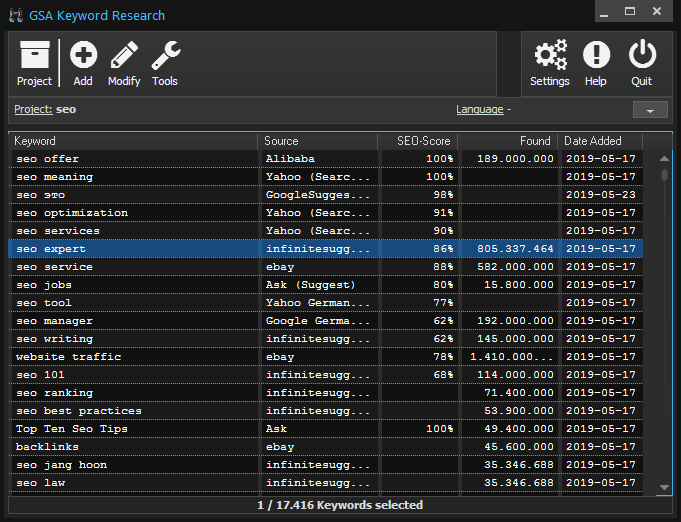
Task: Select the 'Top Ten Seo Tips' row
Action: click(326, 429)
